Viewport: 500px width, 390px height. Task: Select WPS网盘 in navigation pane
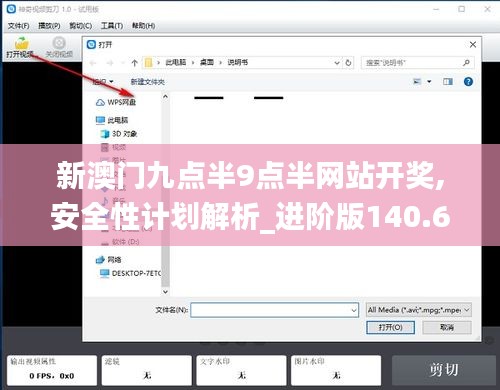(x=116, y=102)
